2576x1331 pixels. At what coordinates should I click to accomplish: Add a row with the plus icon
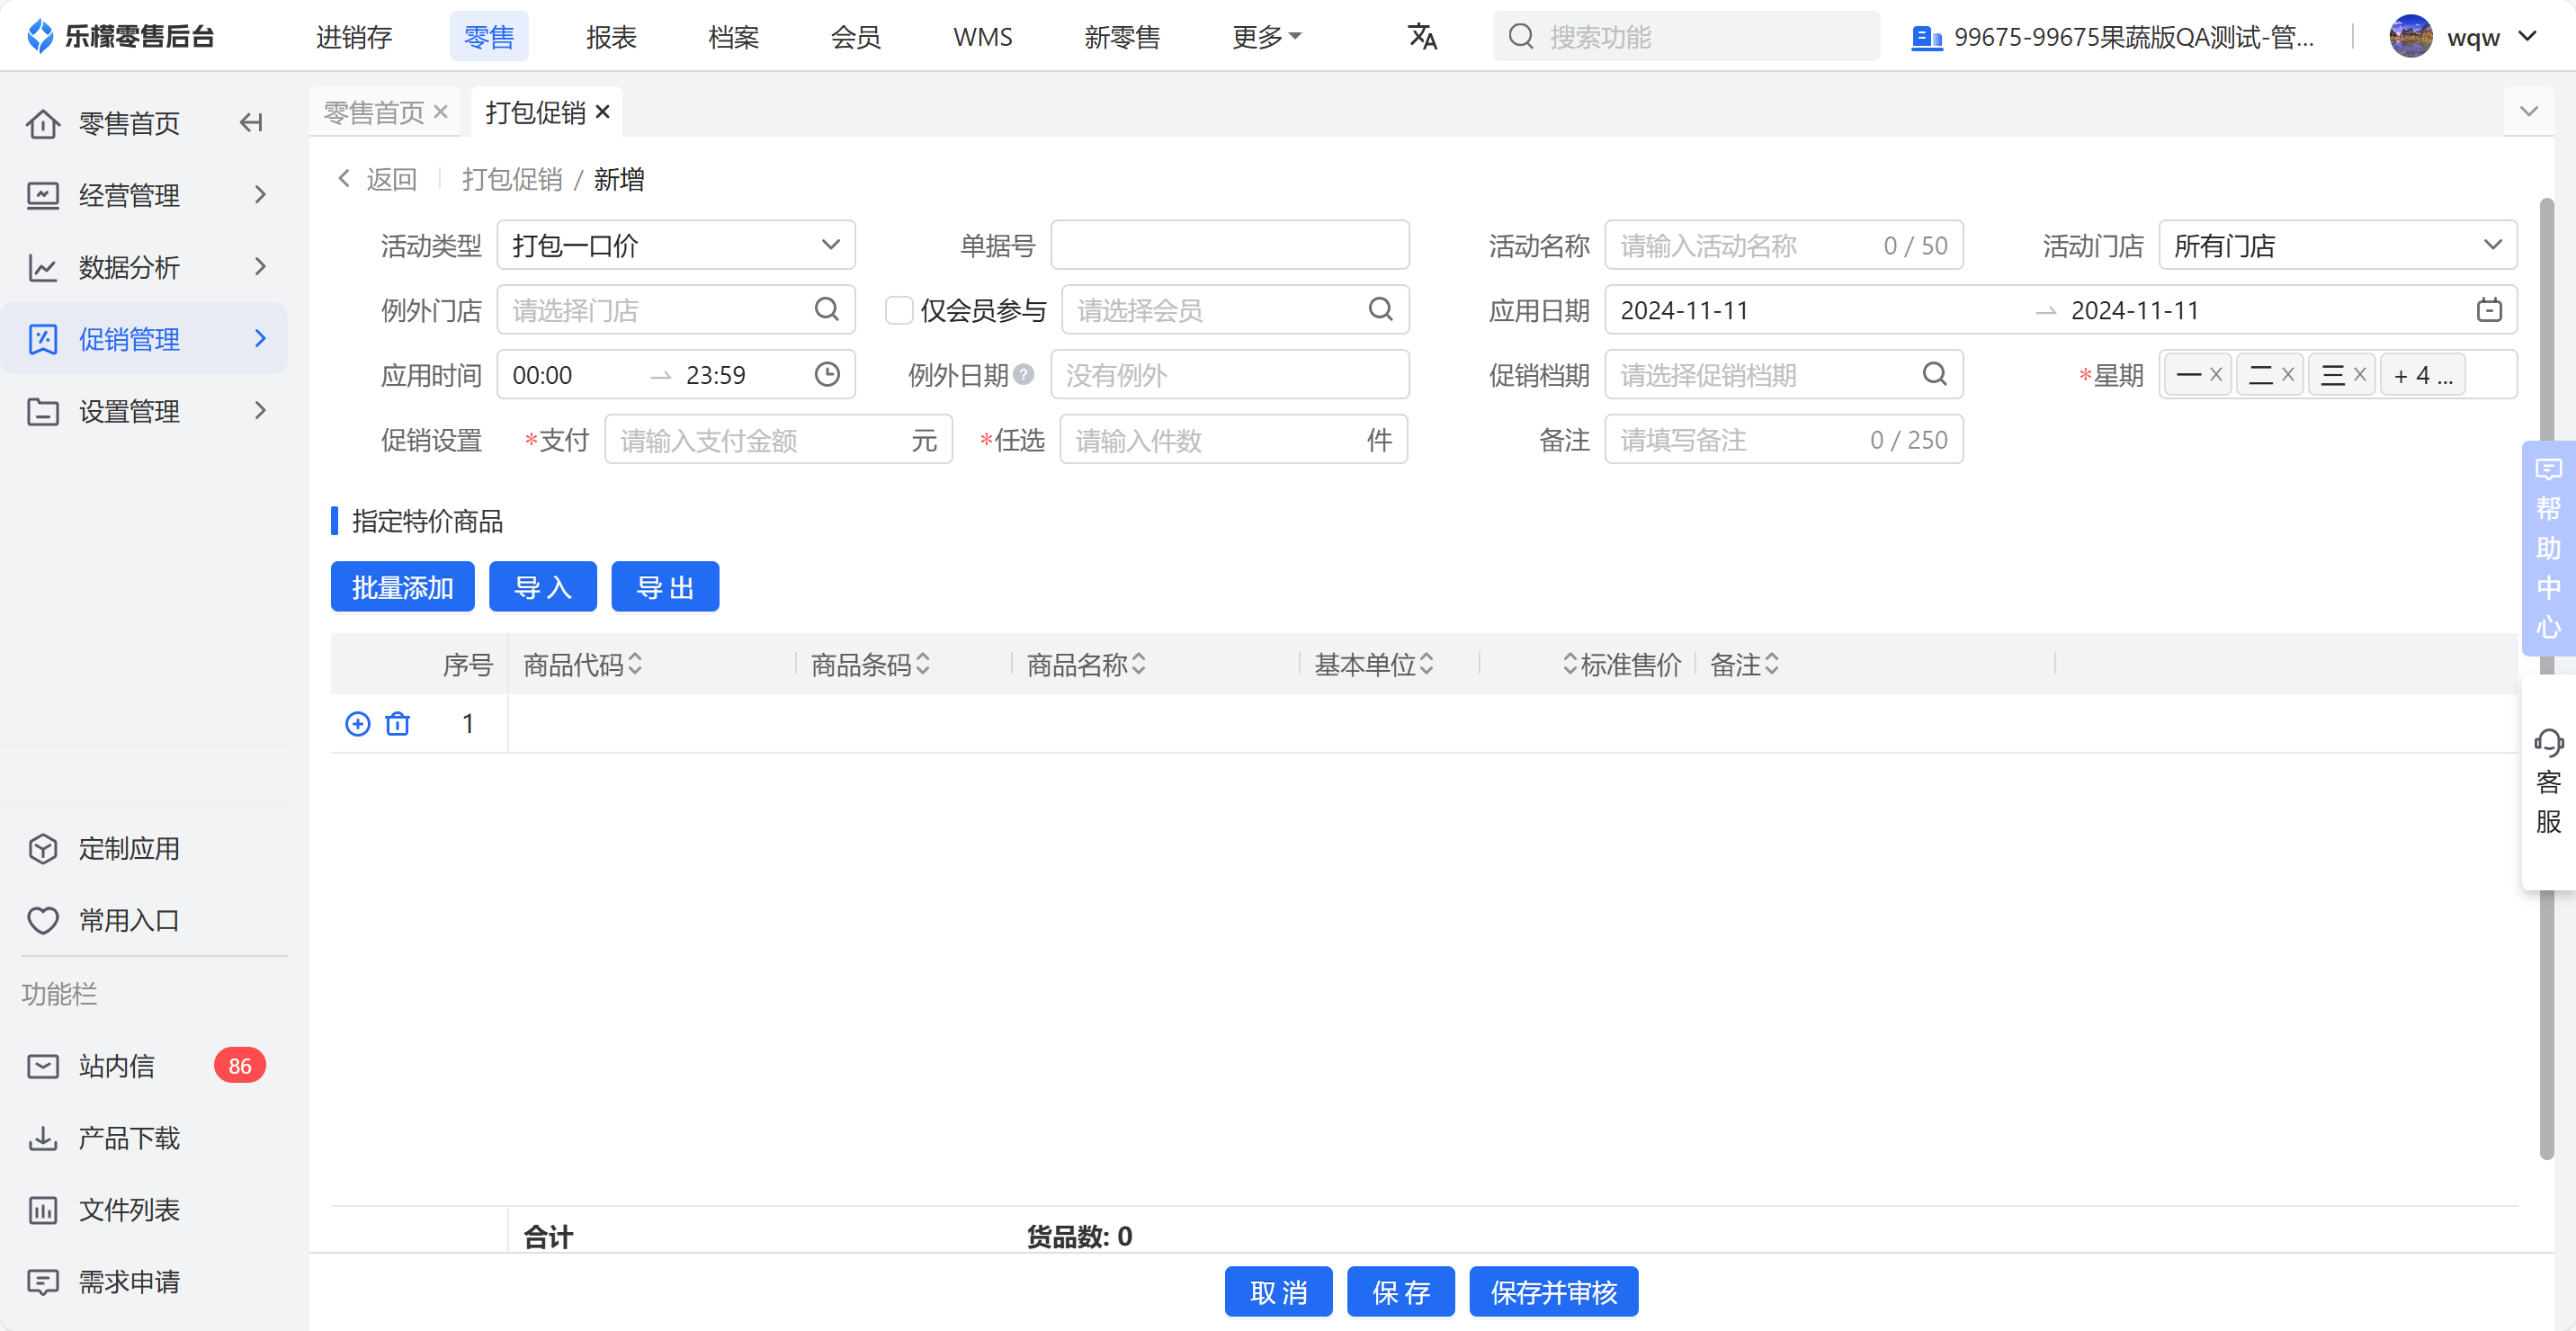click(x=357, y=723)
